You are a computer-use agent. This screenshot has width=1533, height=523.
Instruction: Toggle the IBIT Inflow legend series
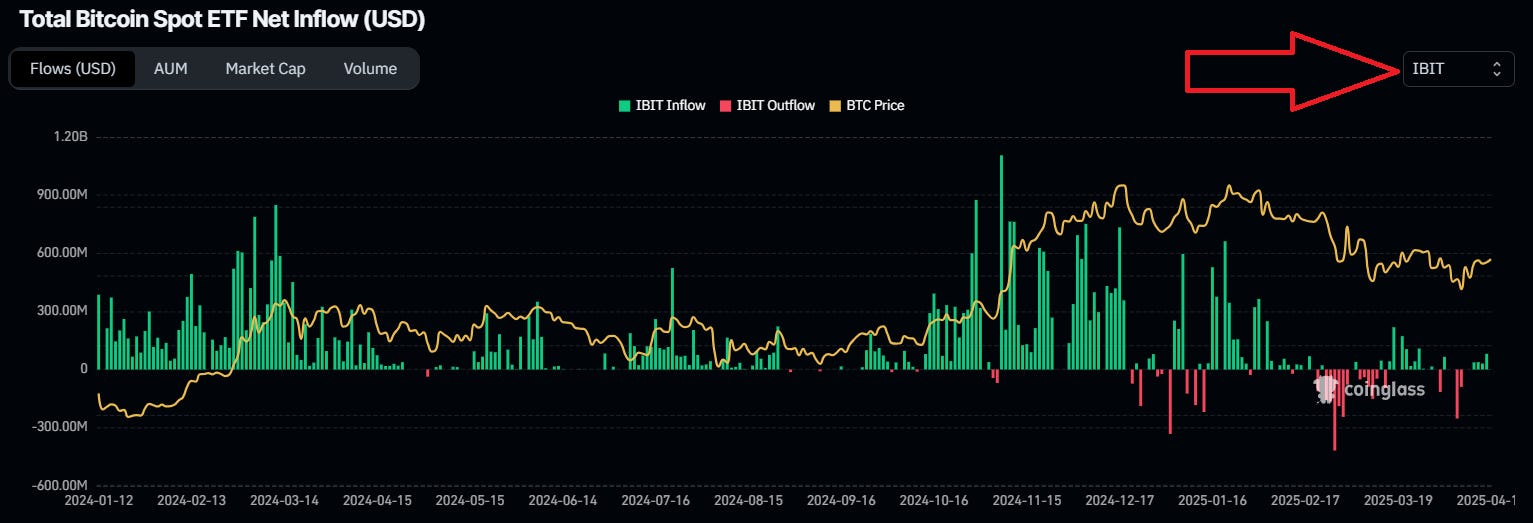(662, 105)
